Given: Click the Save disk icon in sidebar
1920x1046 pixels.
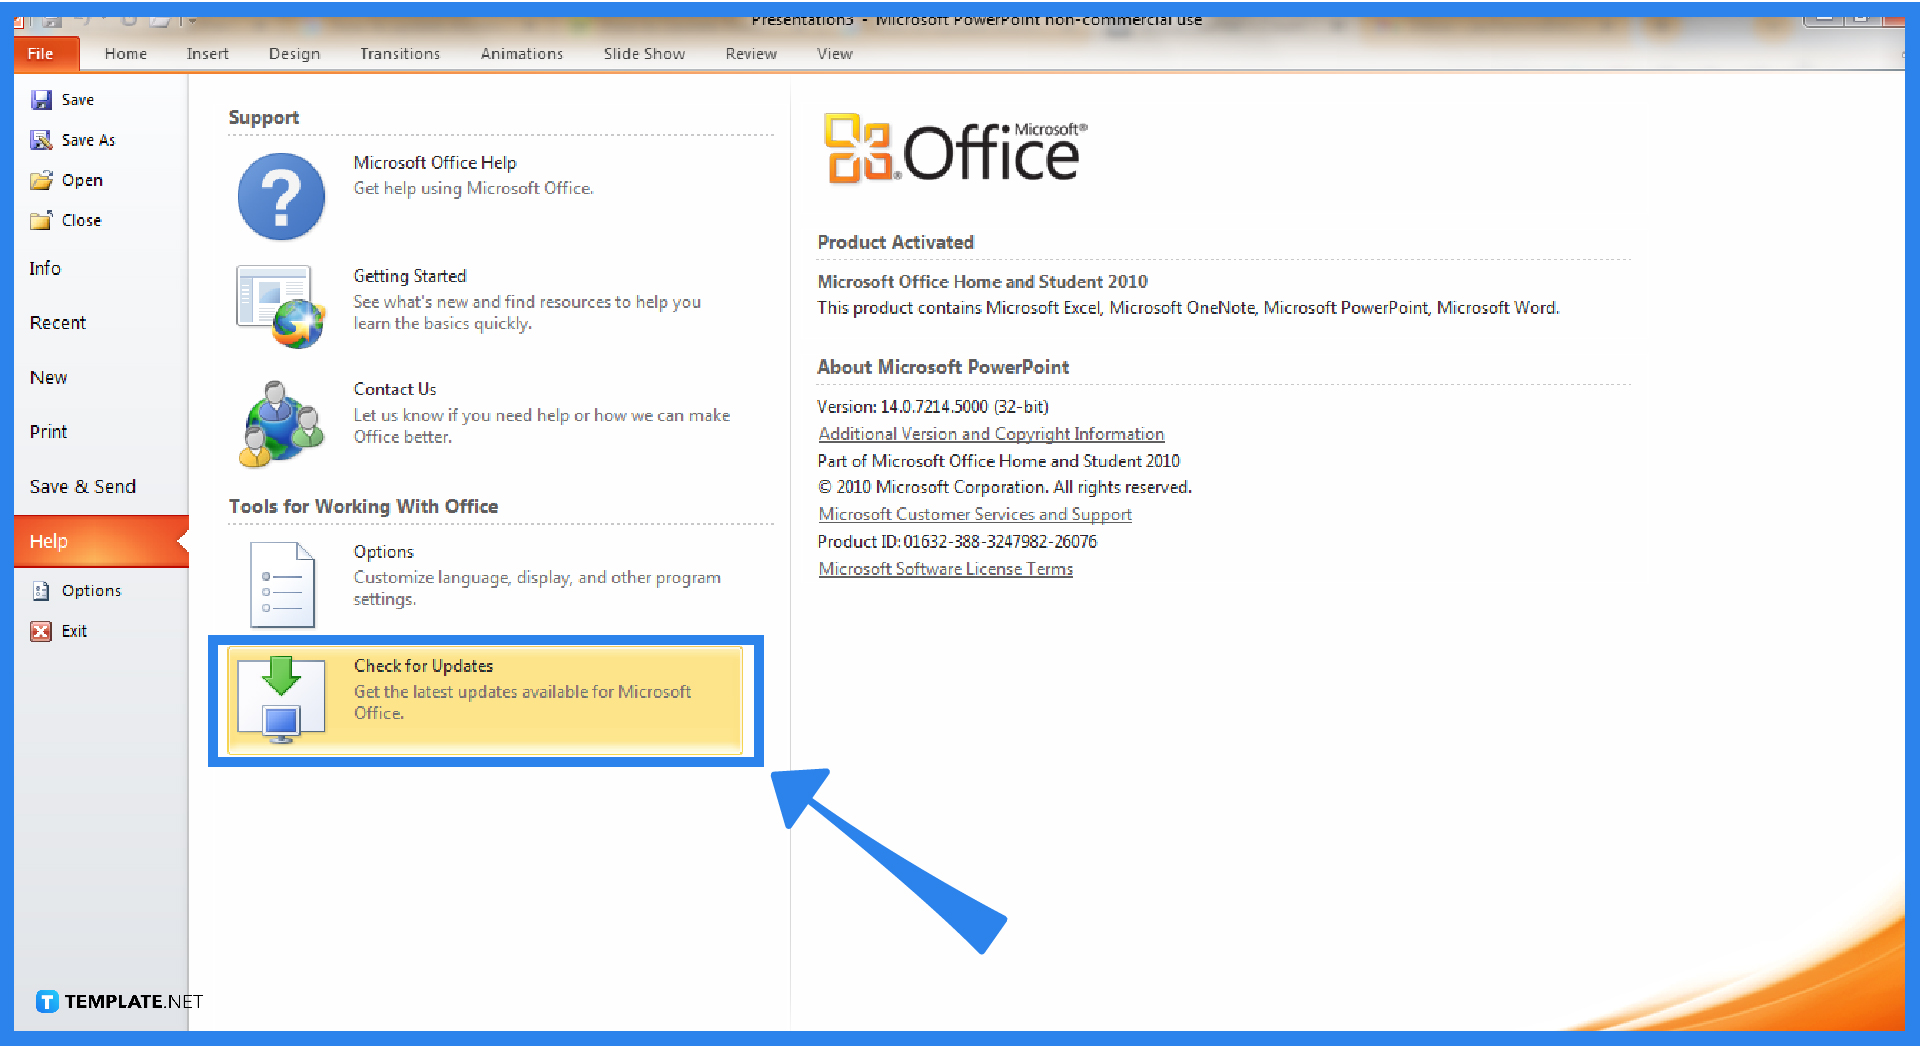Looking at the screenshot, I should [x=41, y=99].
